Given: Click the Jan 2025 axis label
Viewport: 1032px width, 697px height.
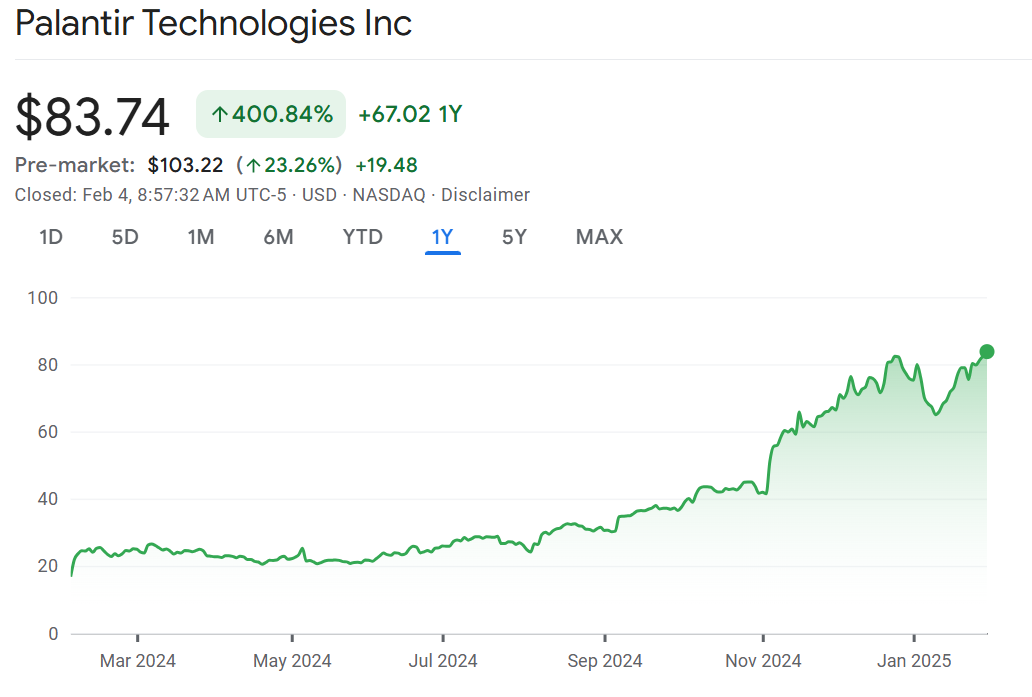Looking at the screenshot, I should [x=914, y=661].
